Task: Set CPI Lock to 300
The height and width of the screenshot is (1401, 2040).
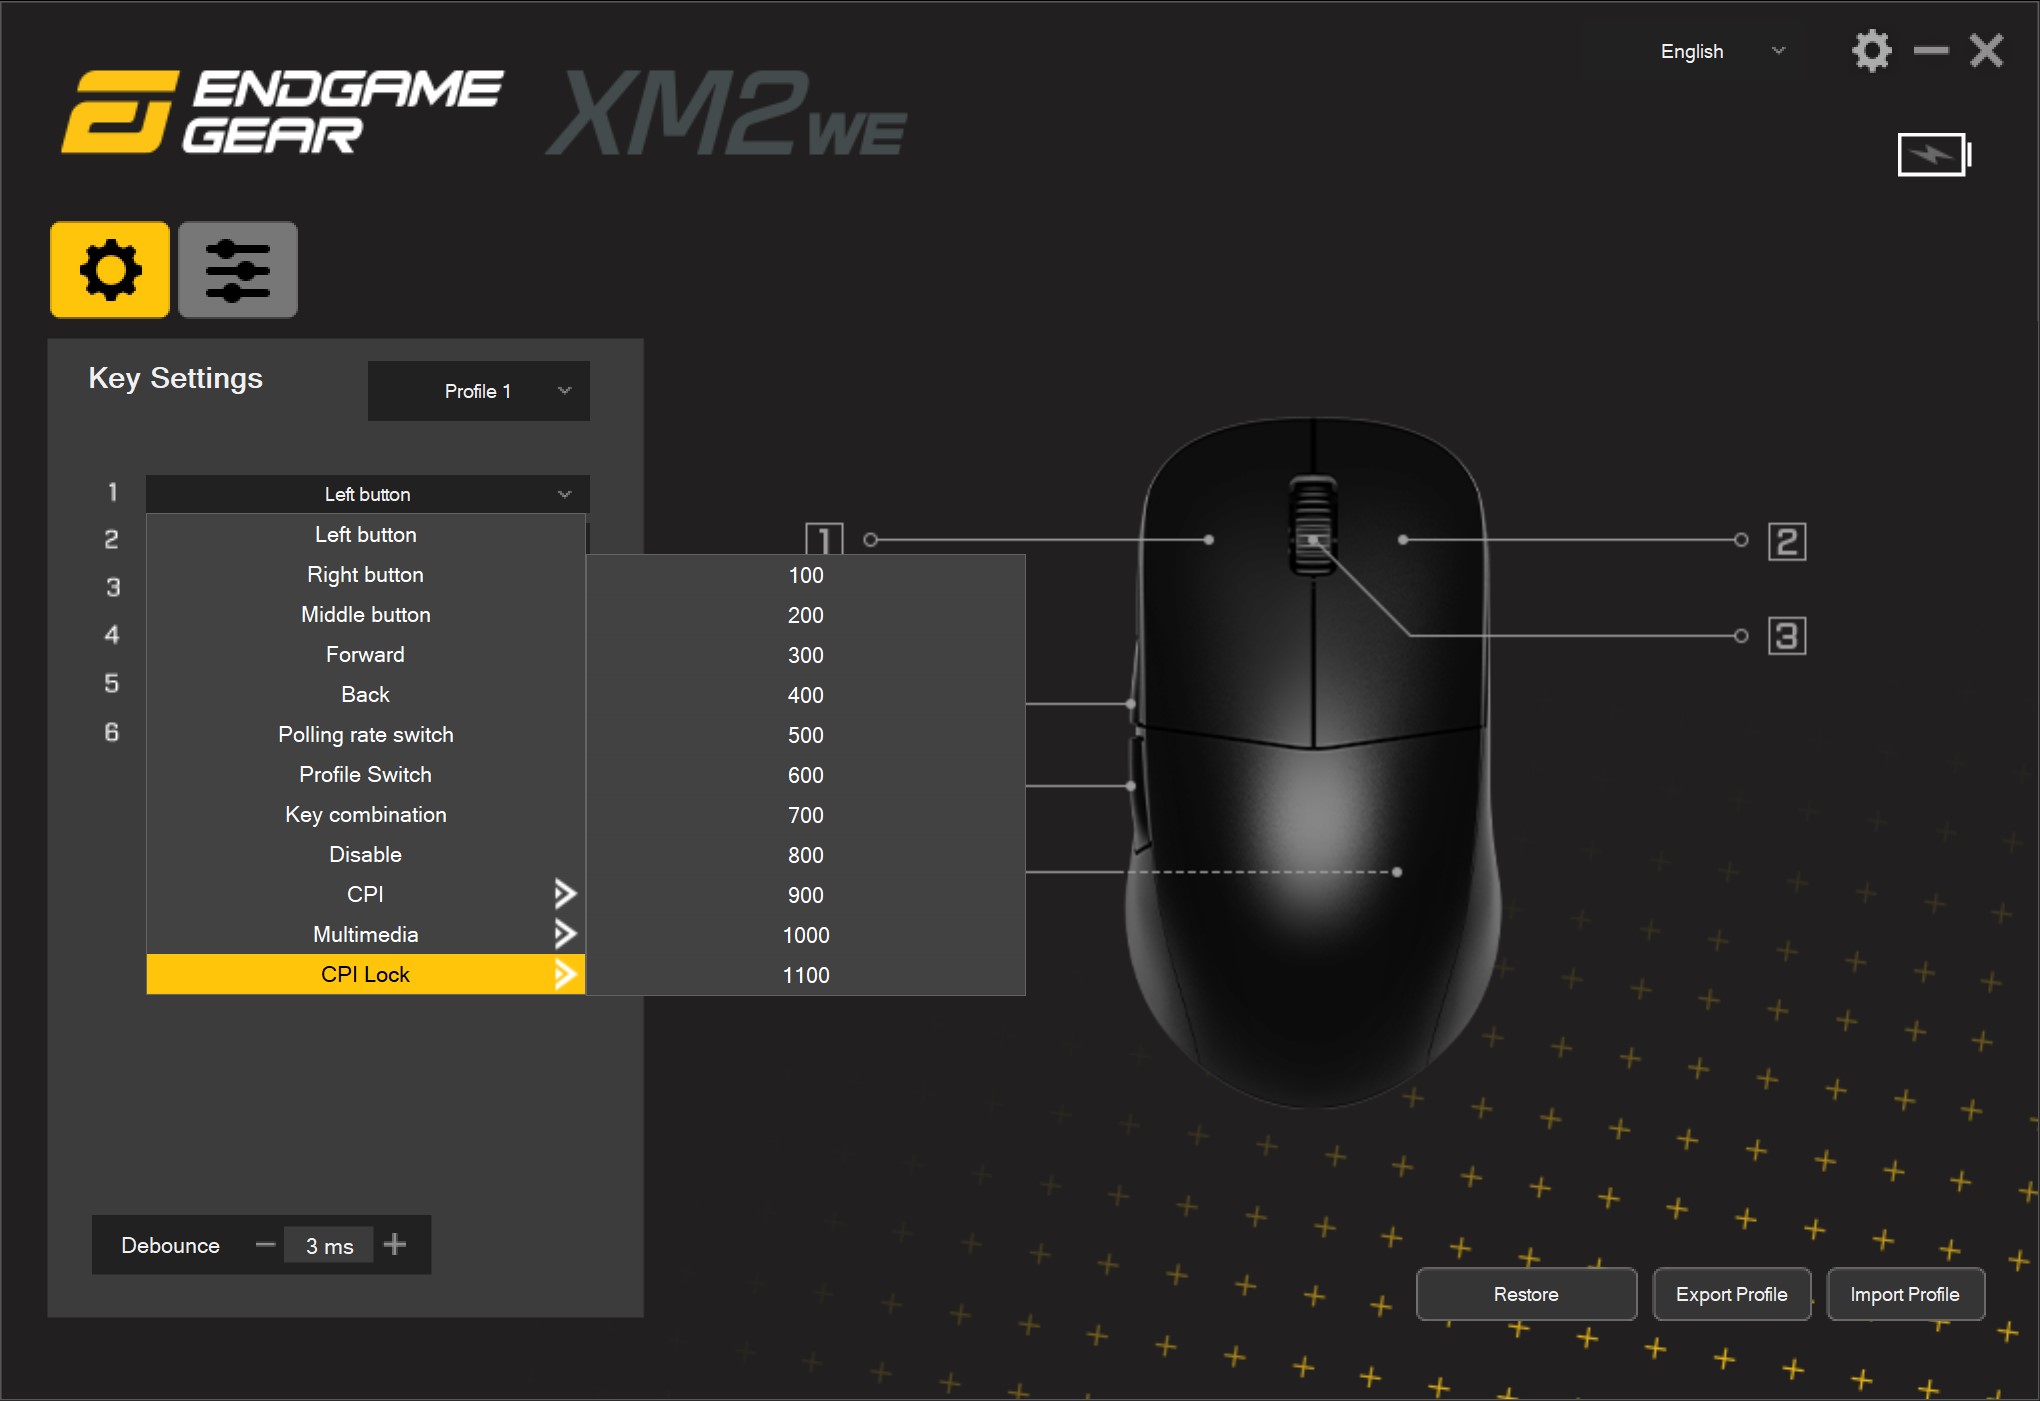Action: pos(806,655)
